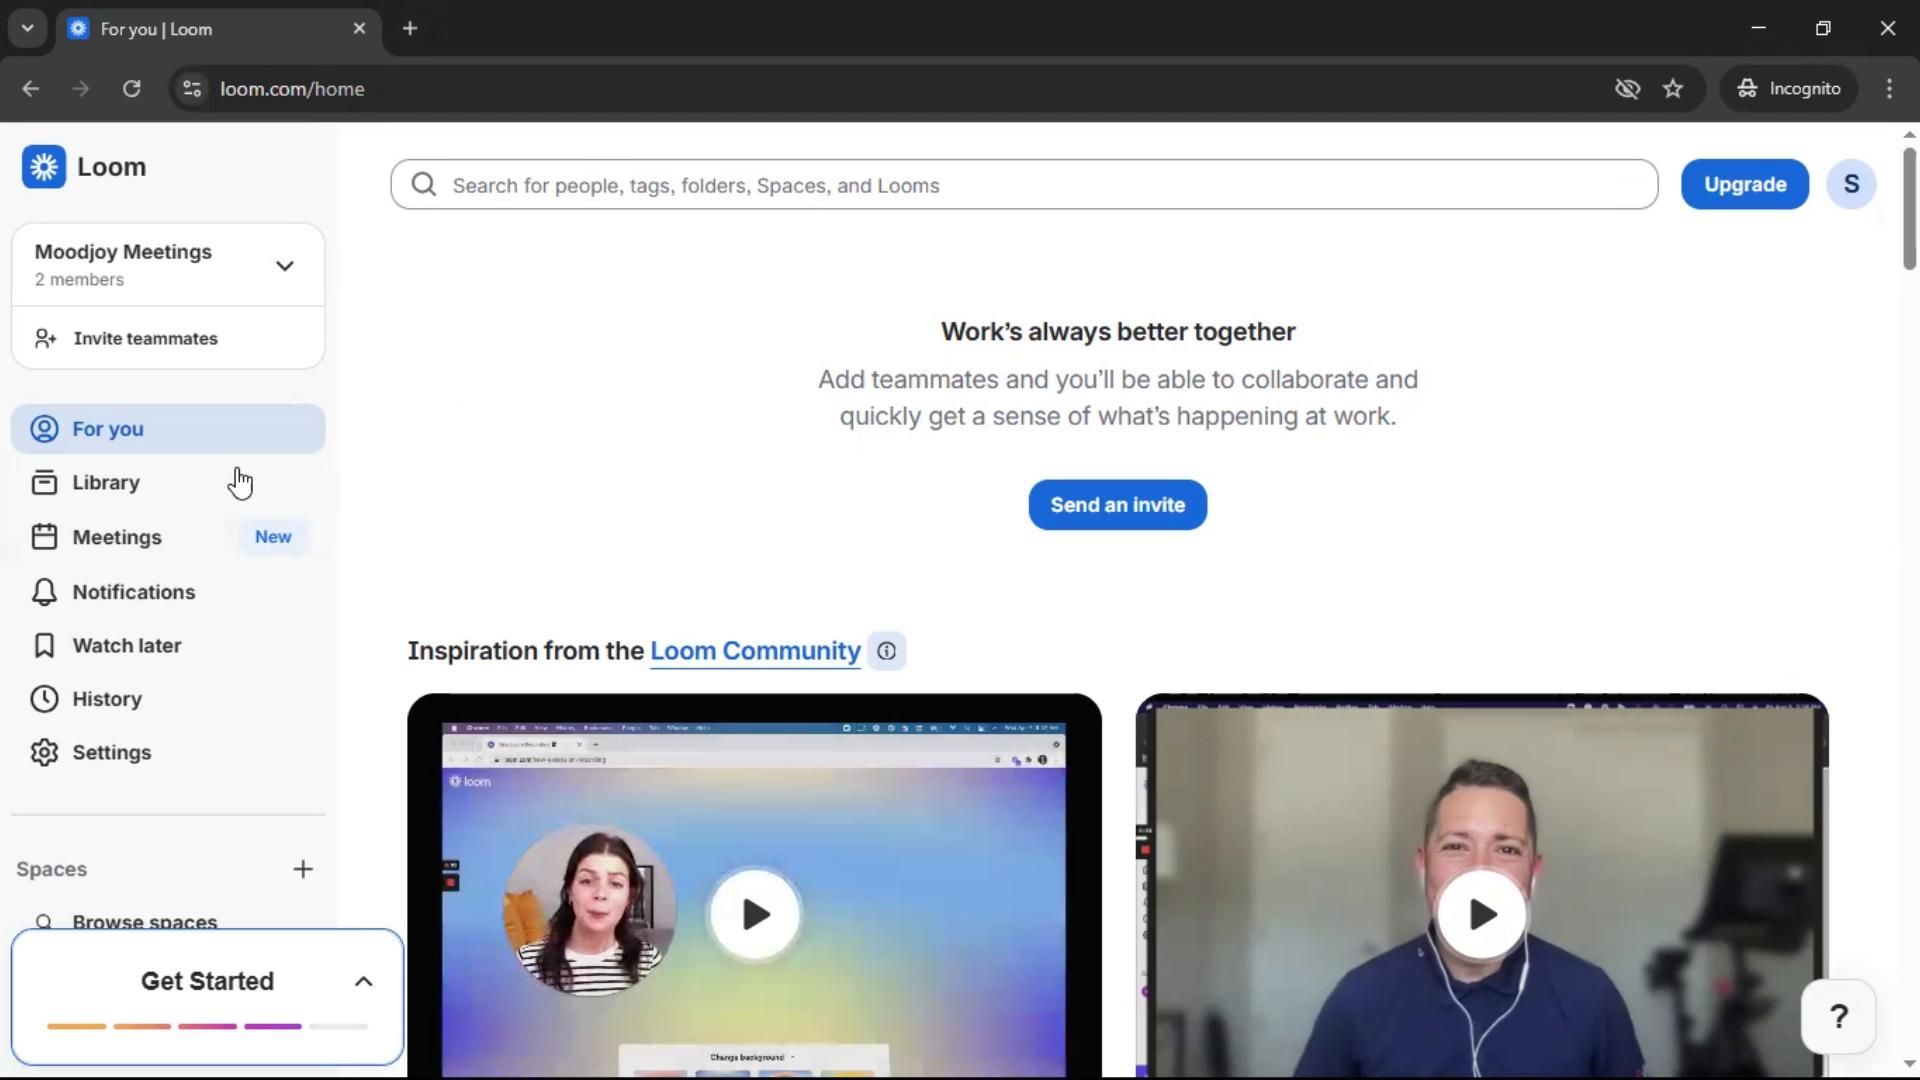
Task: Select the For you menu item
Action: point(108,429)
